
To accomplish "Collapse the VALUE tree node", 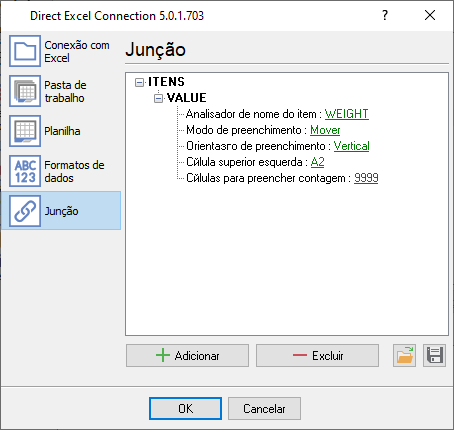I will [x=158, y=98].
